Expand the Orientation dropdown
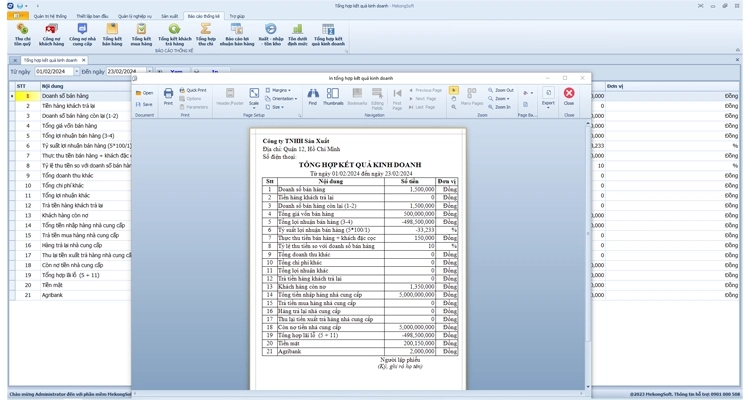Screen dimensions: 750x400 coord(283,99)
